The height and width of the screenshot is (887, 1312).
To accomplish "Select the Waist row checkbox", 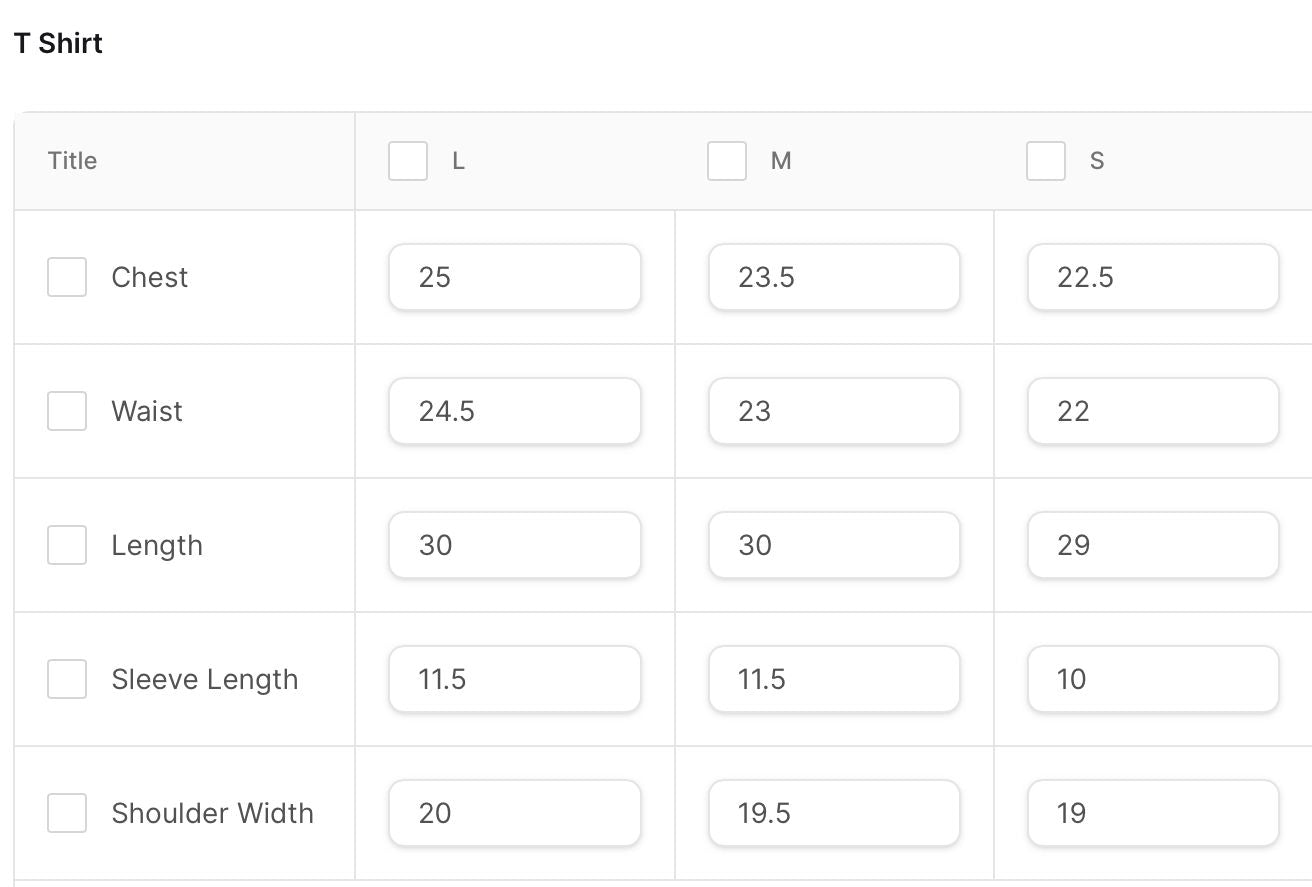I will click(67, 411).
